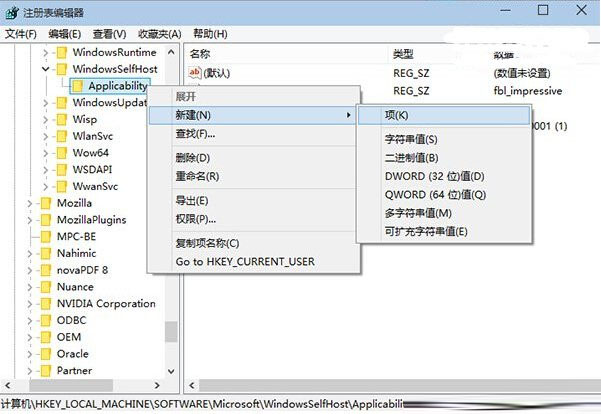Image resolution: width=601 pixels, height=414 pixels.
Task: Click the Mozilla folder icon
Action: coord(45,202)
